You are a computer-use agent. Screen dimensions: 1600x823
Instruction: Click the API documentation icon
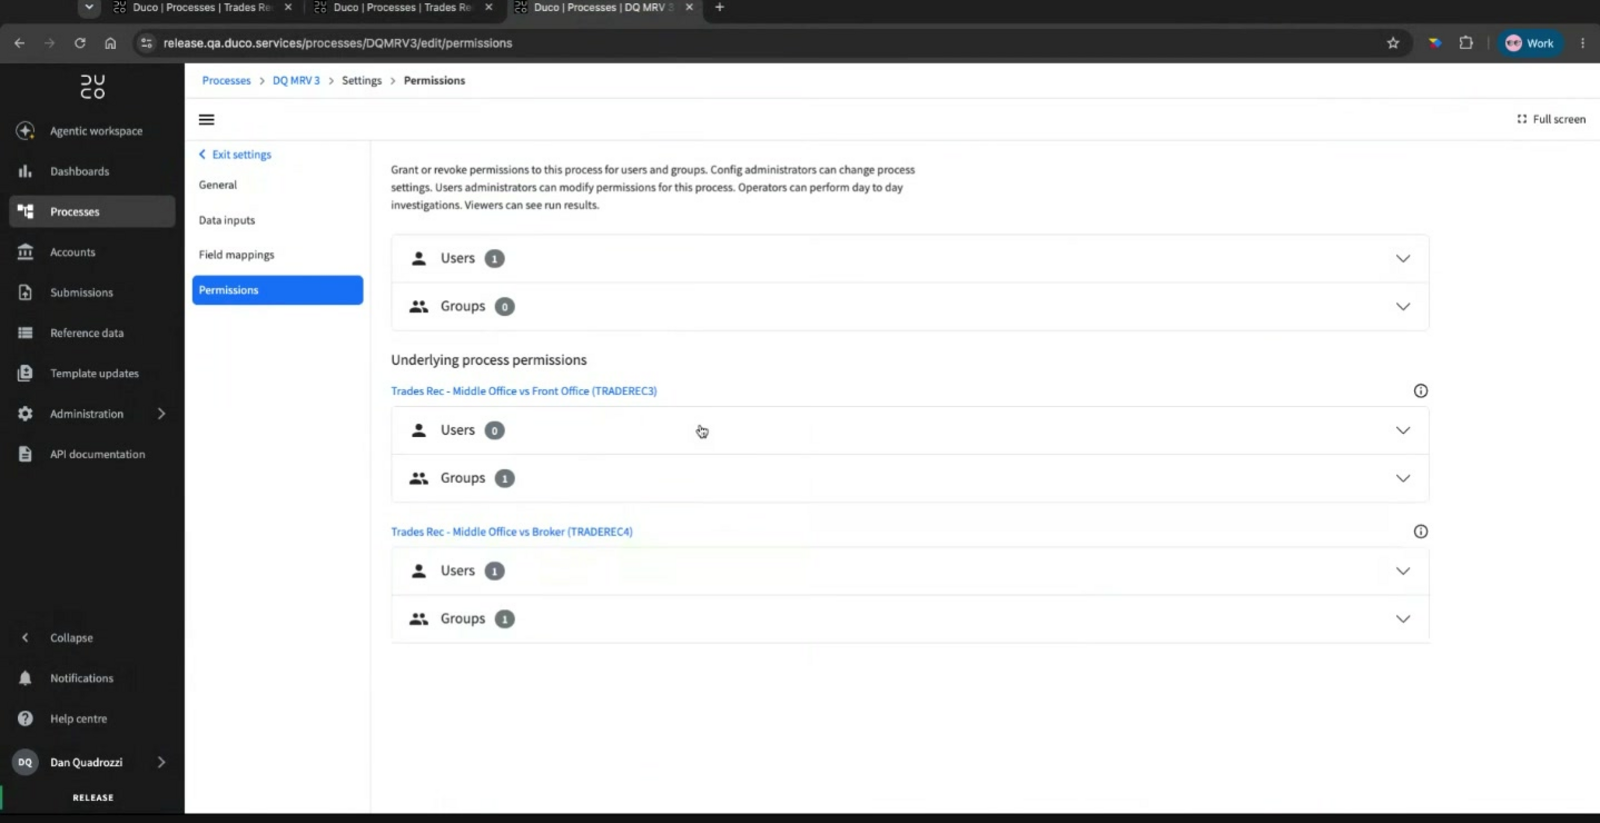click(25, 454)
